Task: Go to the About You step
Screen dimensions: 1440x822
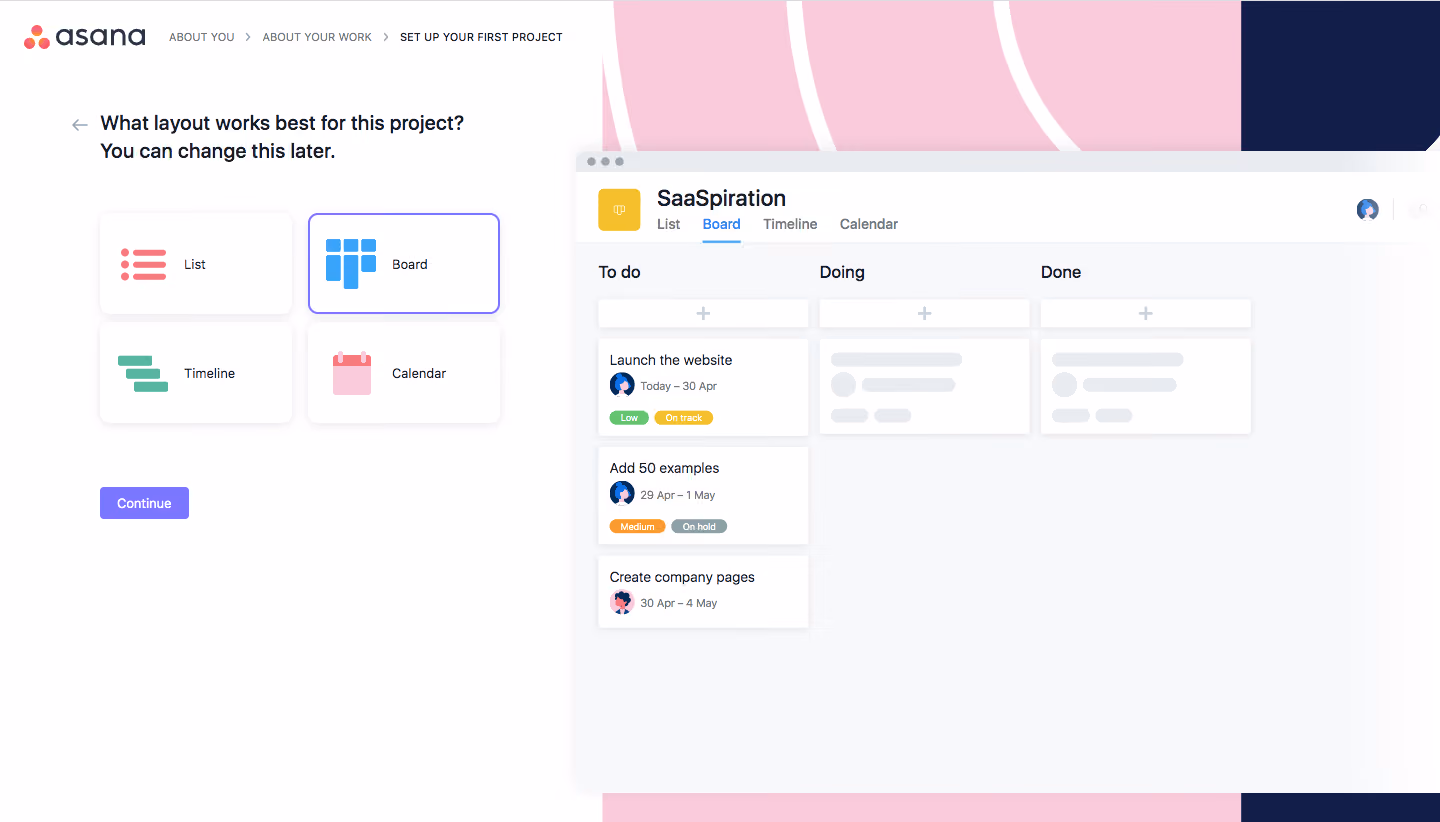Action: coord(202,37)
